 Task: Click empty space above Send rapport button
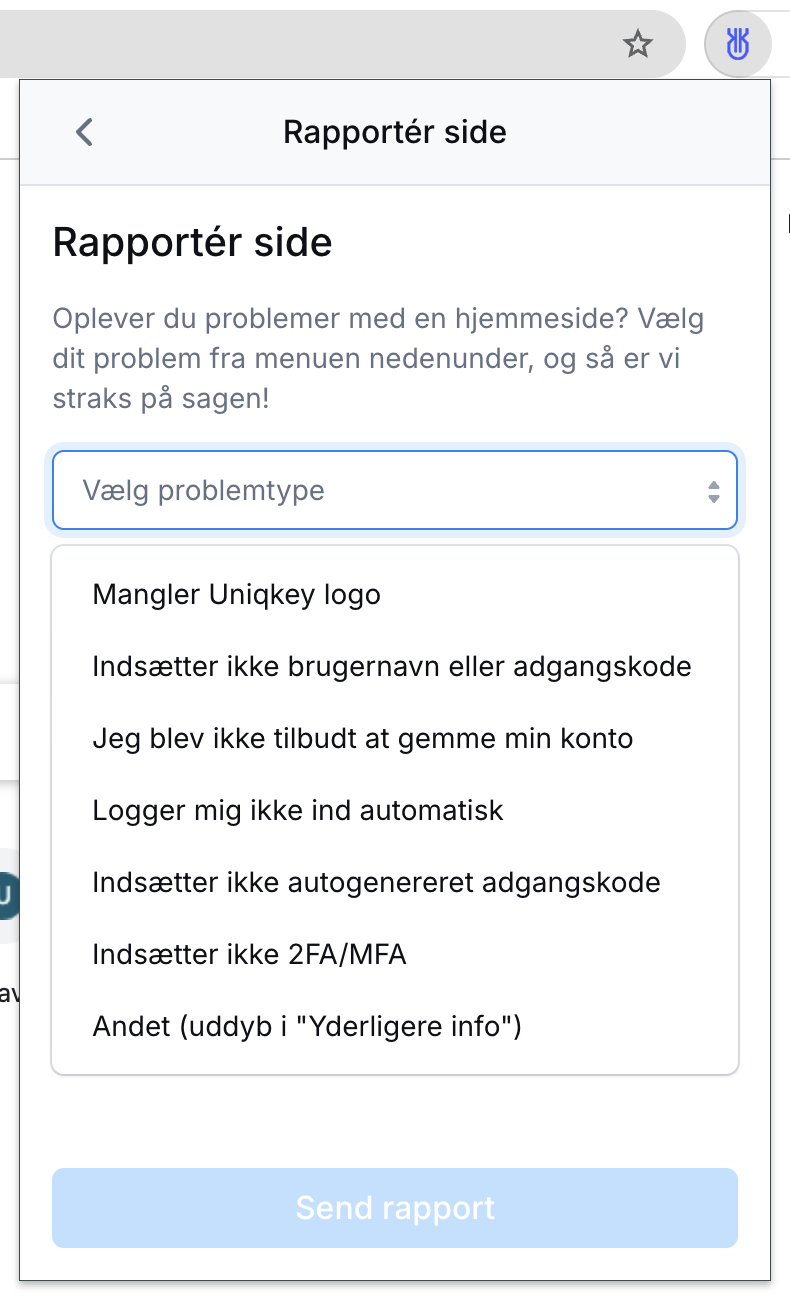click(395, 1120)
